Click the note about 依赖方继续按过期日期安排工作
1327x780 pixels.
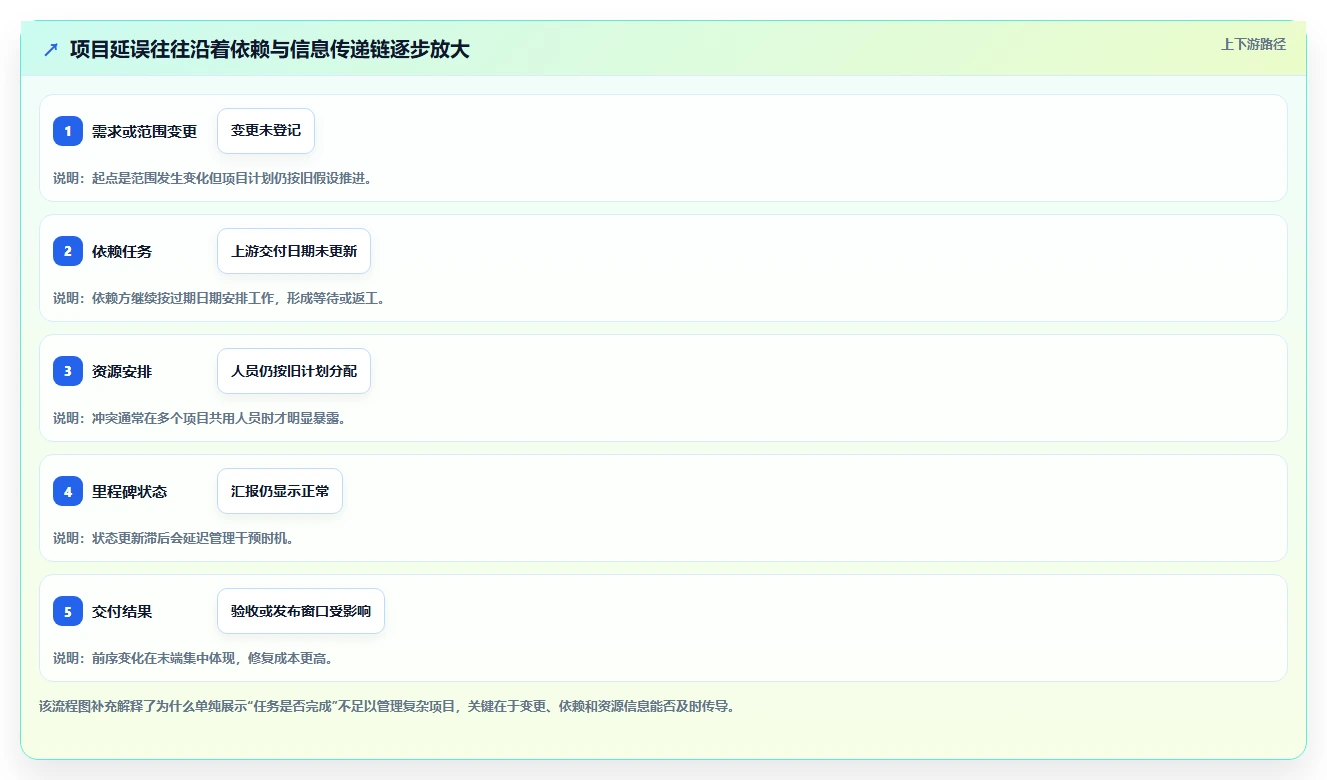pyautogui.click(x=219, y=298)
